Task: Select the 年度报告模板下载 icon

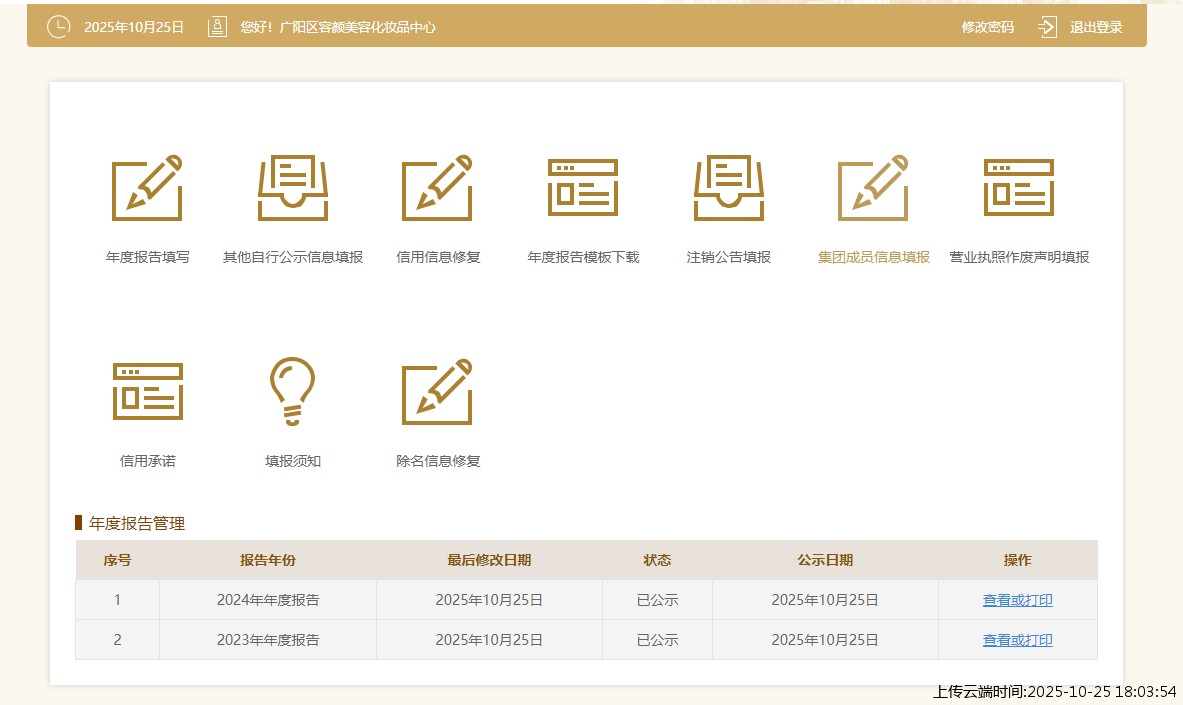Action: 583,188
